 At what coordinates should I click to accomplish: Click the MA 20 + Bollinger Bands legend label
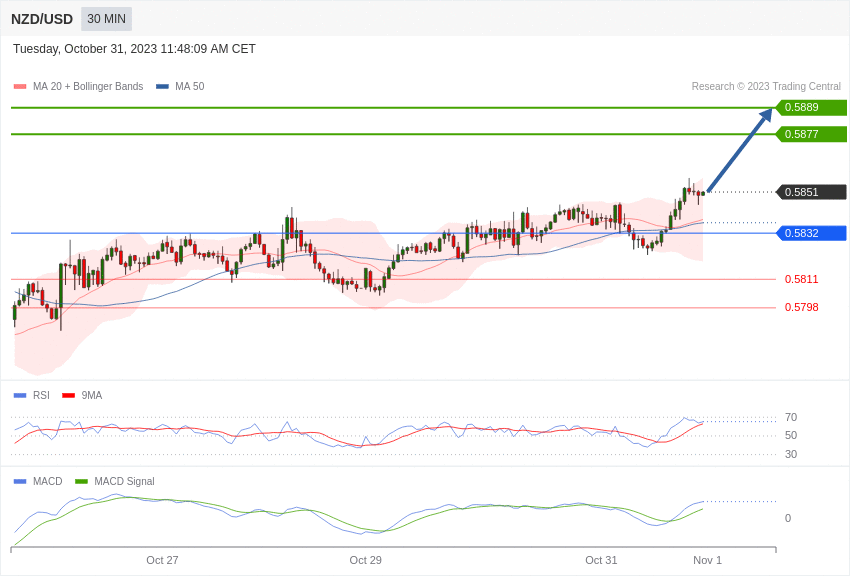(x=88, y=87)
